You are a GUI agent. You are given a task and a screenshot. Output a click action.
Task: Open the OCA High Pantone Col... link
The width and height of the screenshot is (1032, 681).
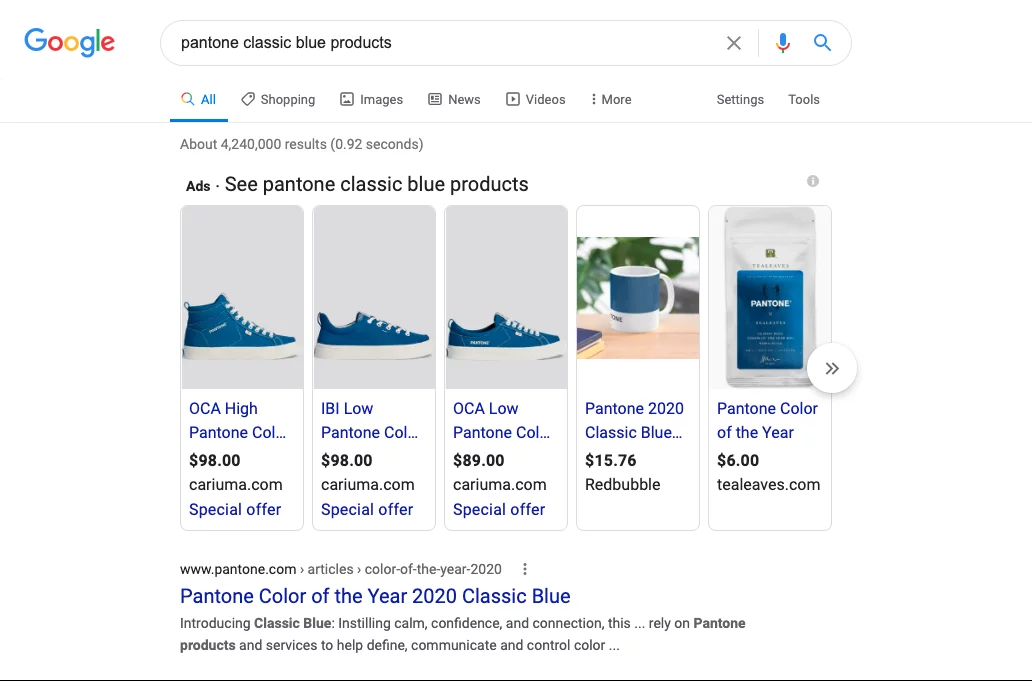coord(238,420)
